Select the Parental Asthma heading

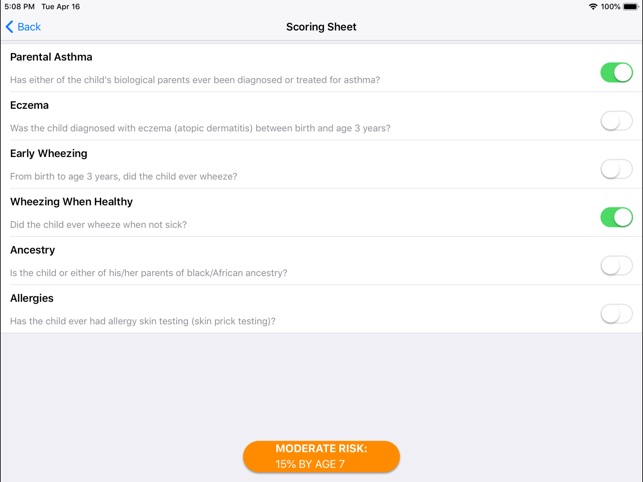pos(51,57)
